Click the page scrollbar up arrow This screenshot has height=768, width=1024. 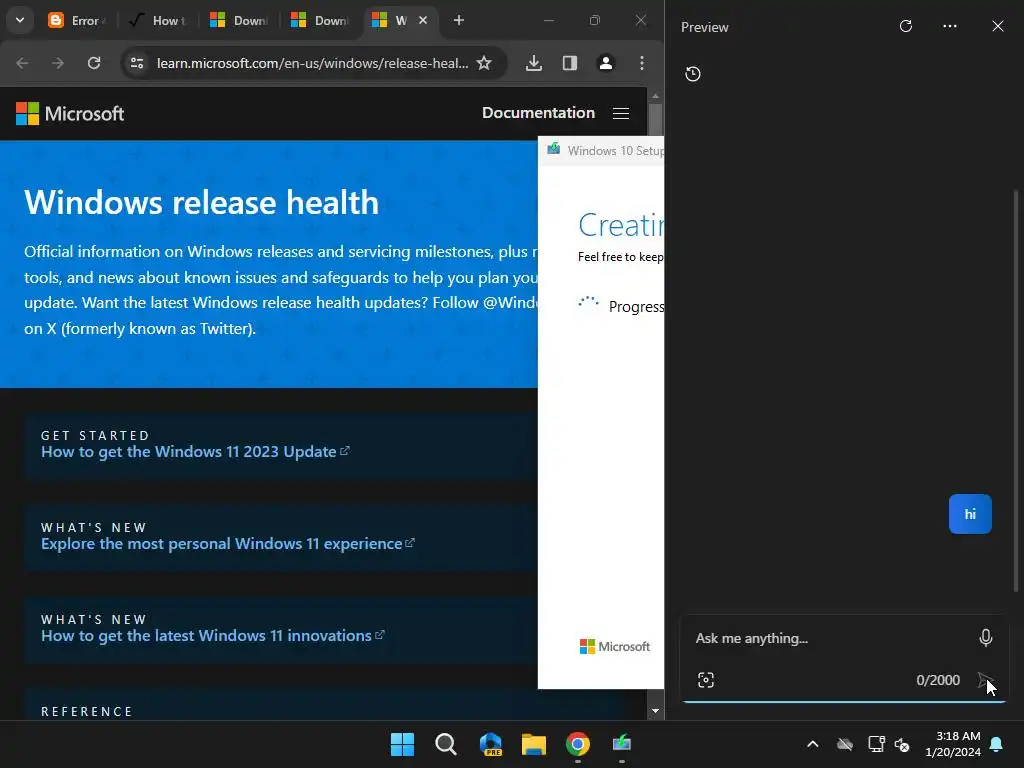click(x=655, y=95)
